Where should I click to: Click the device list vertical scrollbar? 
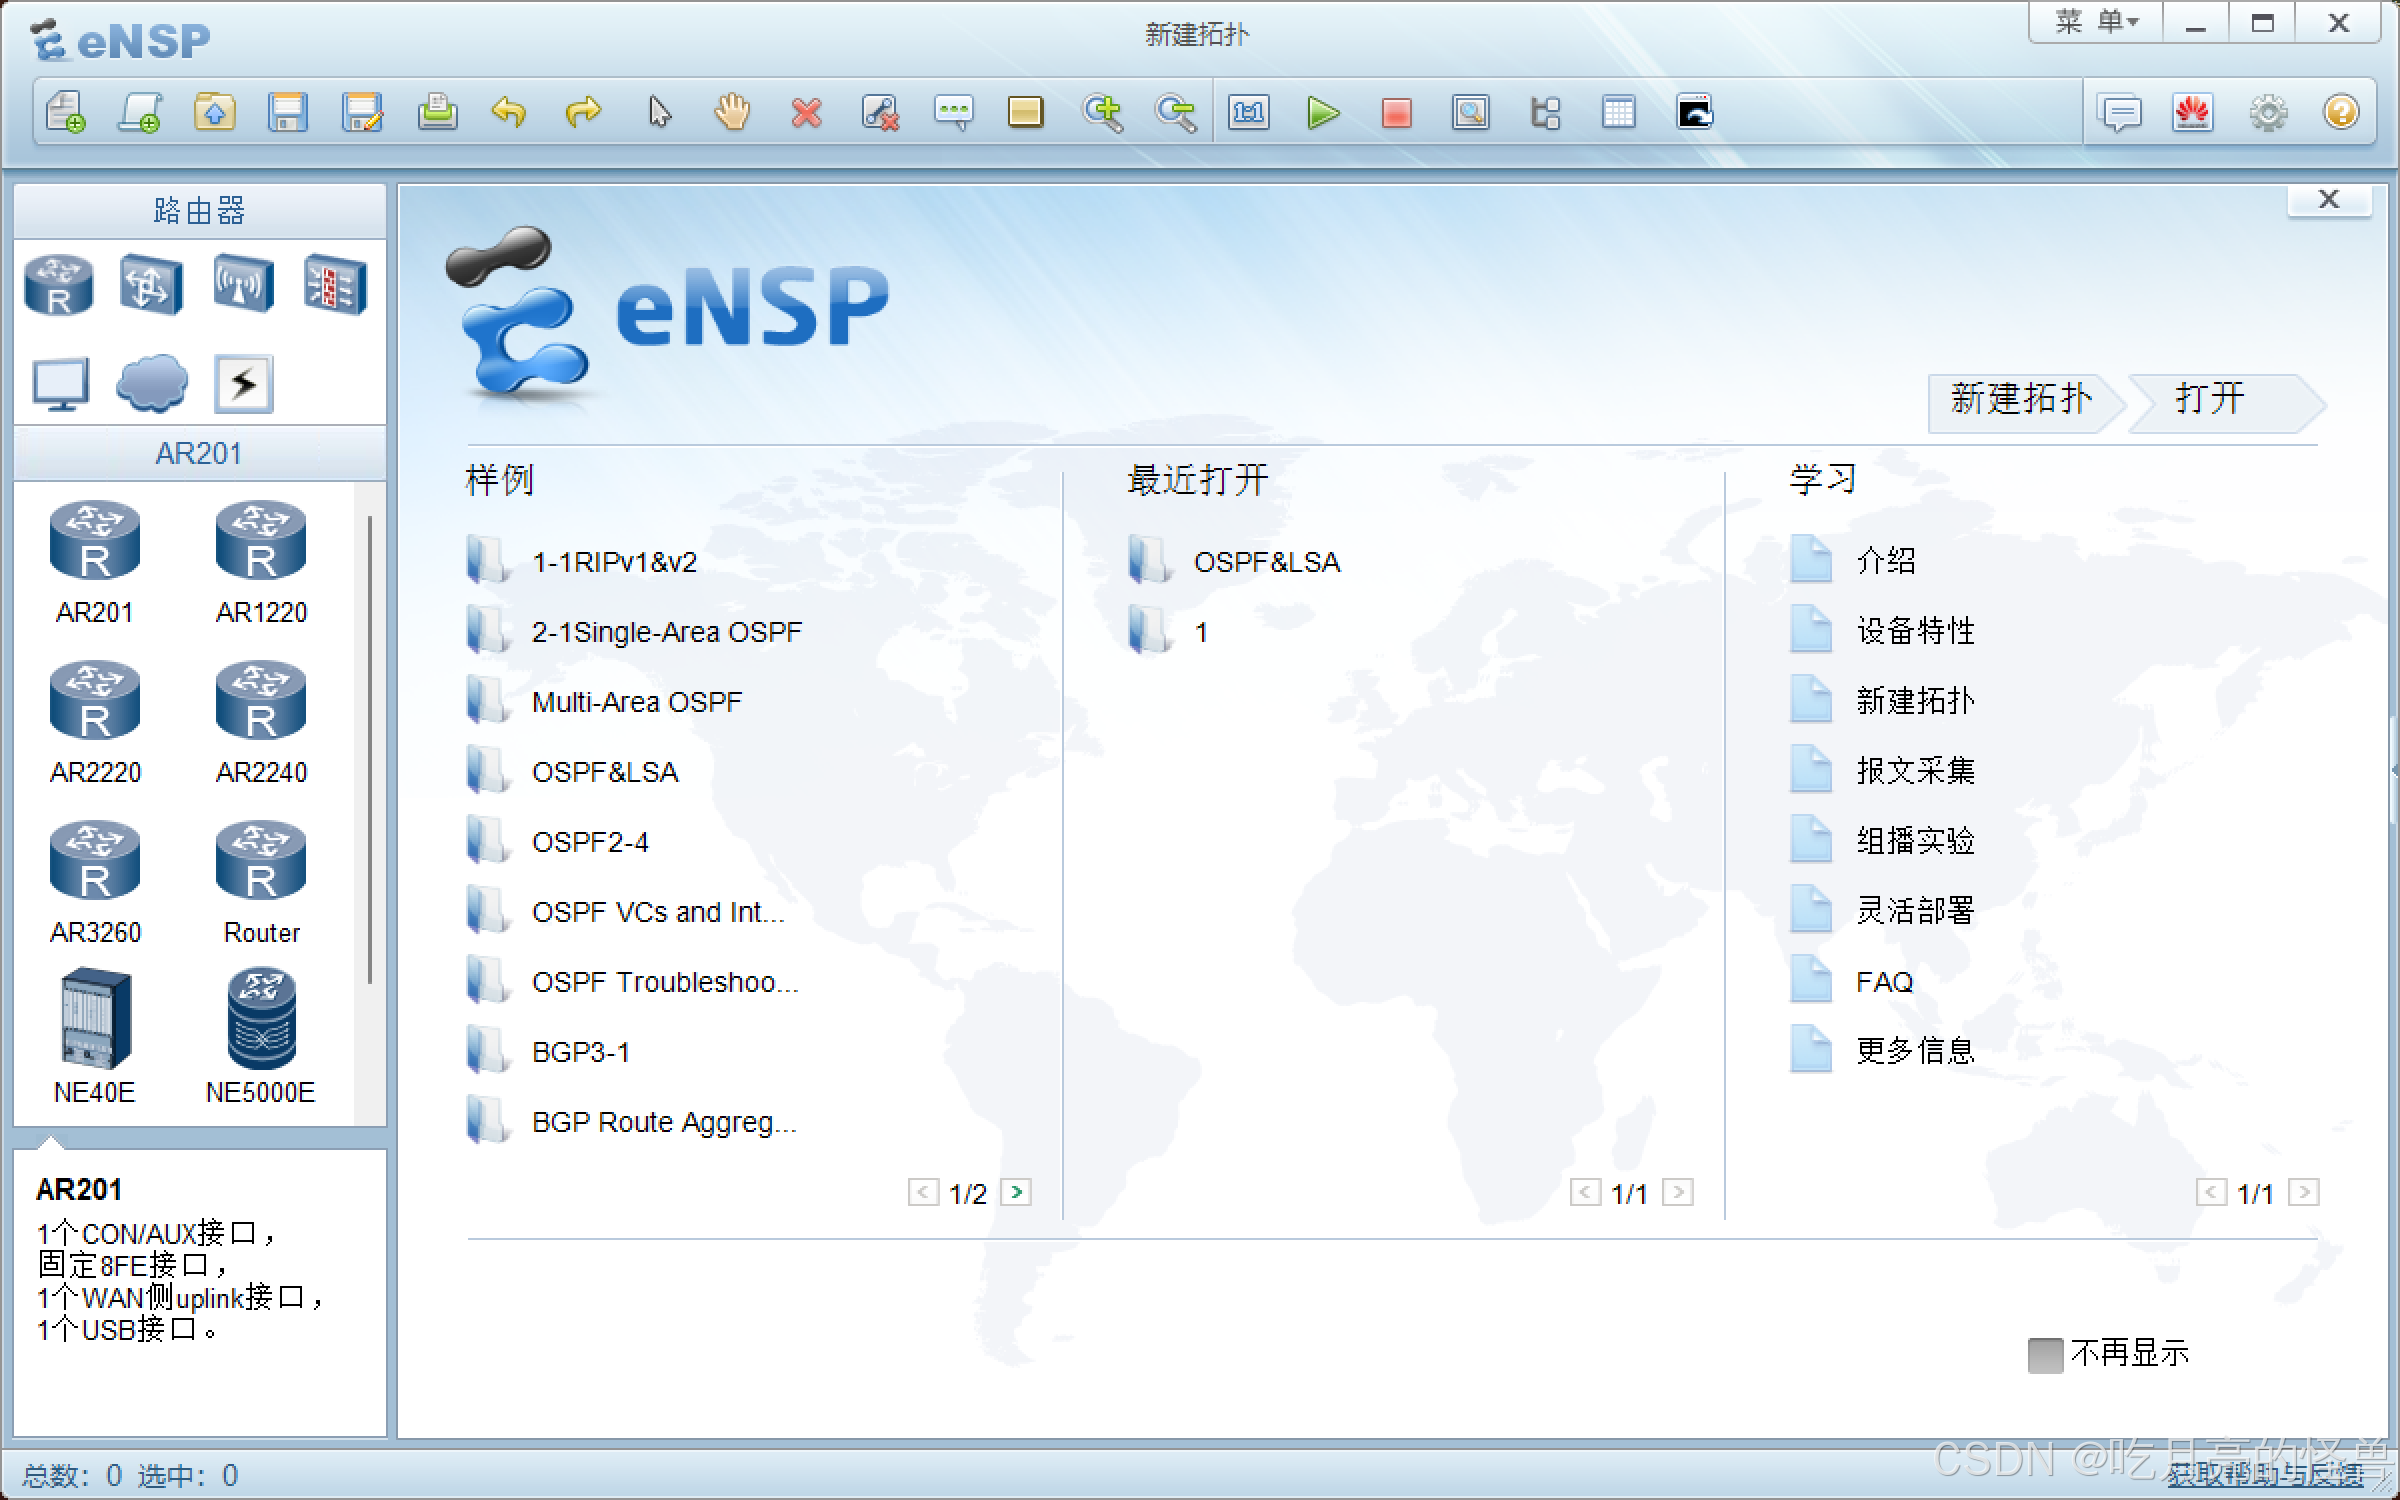[370, 750]
